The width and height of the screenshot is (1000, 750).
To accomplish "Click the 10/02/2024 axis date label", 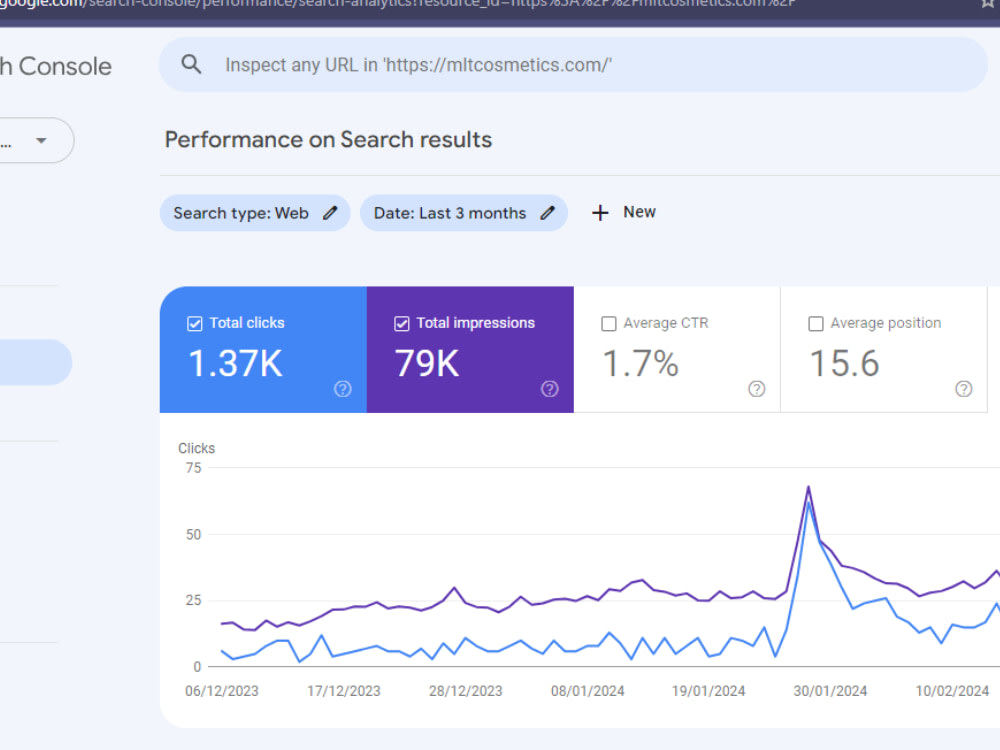I will coord(952,691).
